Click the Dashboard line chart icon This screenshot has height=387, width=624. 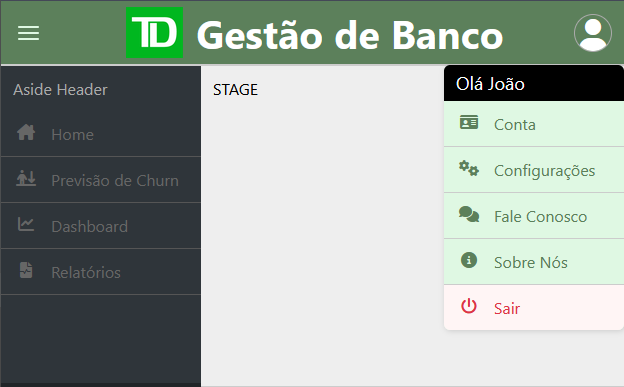coord(26,224)
